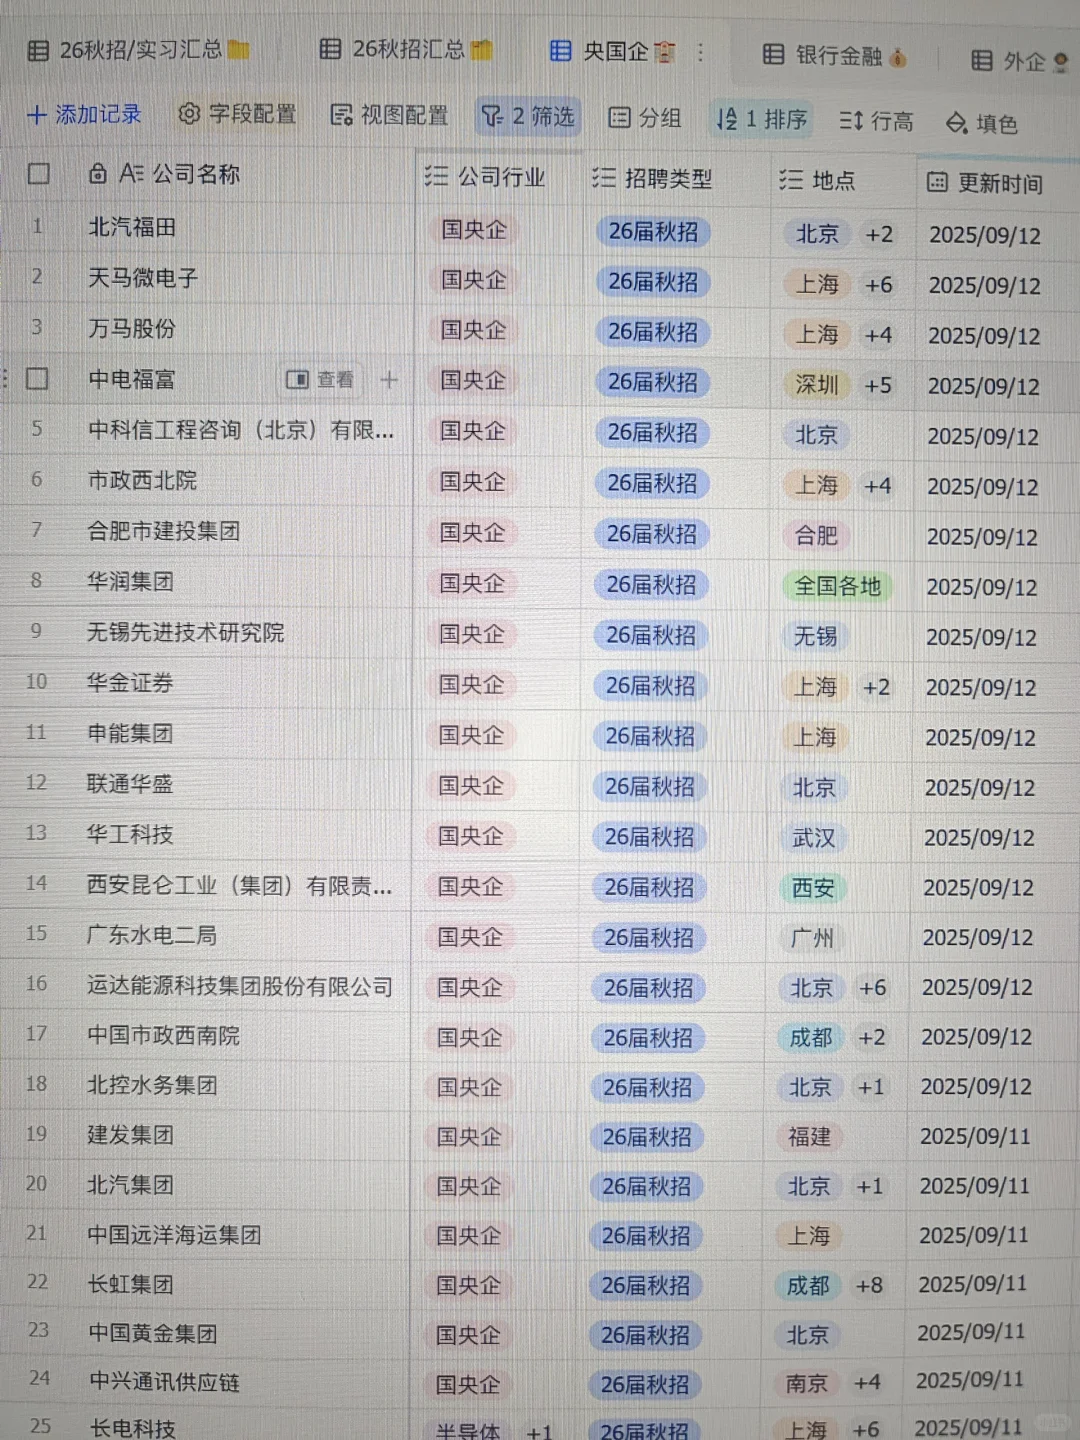Image resolution: width=1080 pixels, height=1440 pixels.
Task: Open the 1 排序 sort panel
Action: [761, 120]
